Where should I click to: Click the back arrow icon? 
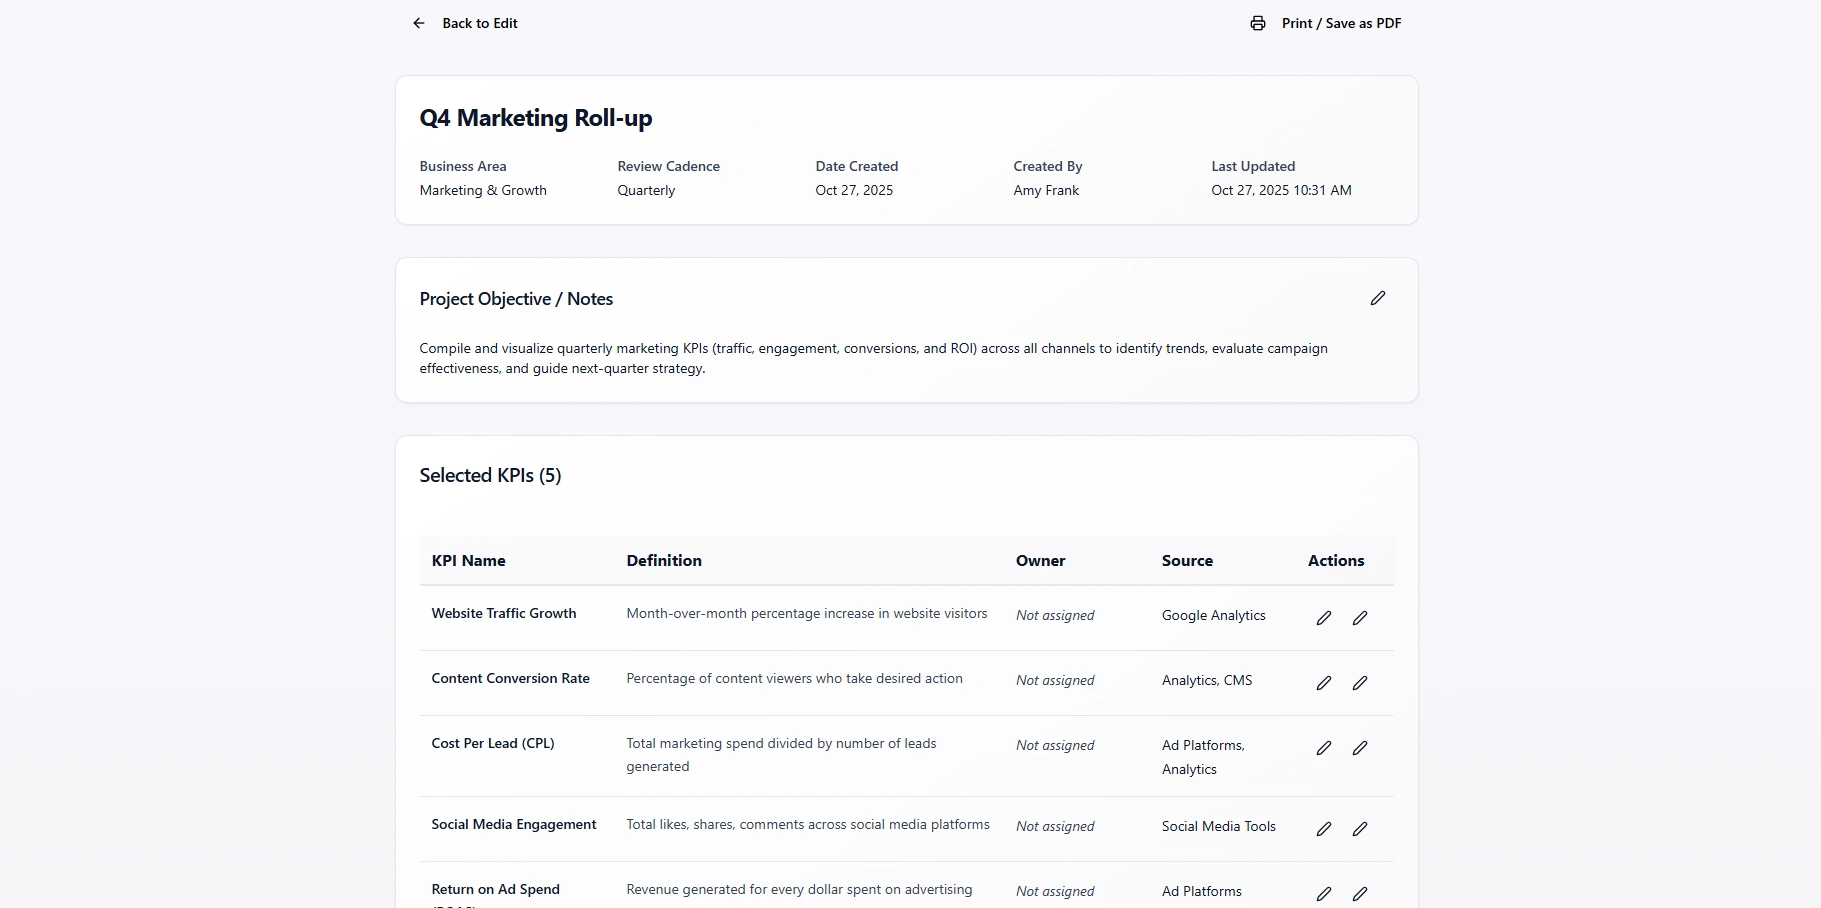point(419,23)
